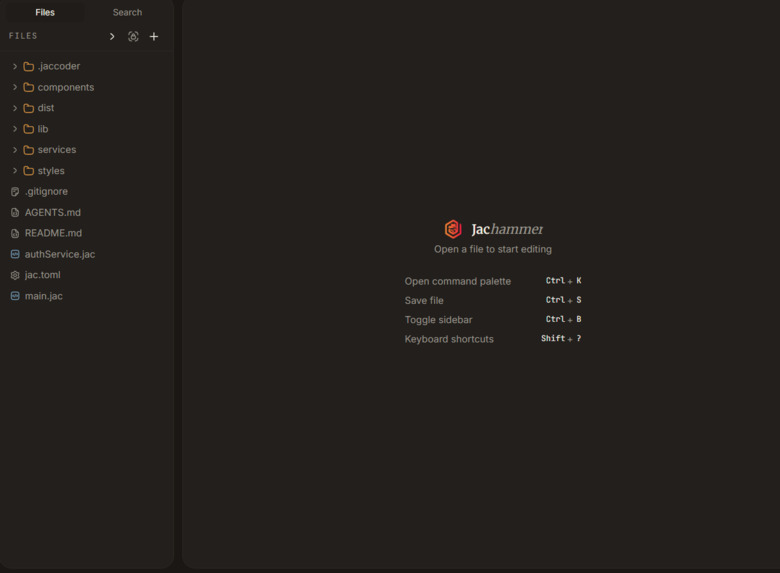Image resolution: width=780 pixels, height=573 pixels.
Task: Open the .gitignore file
Action: 46,191
